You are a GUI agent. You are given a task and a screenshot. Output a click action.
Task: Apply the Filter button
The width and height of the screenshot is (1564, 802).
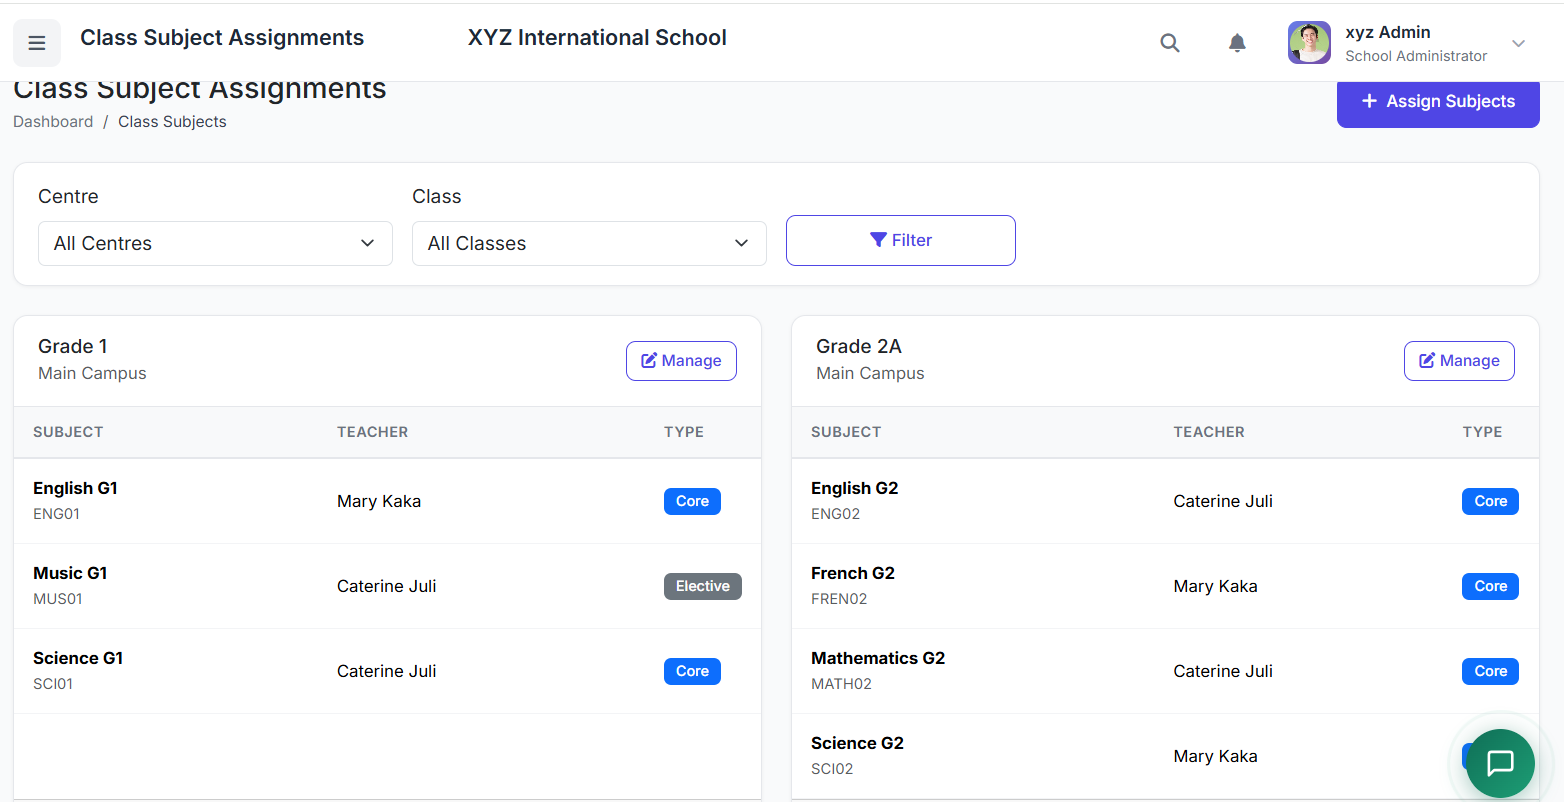(901, 240)
